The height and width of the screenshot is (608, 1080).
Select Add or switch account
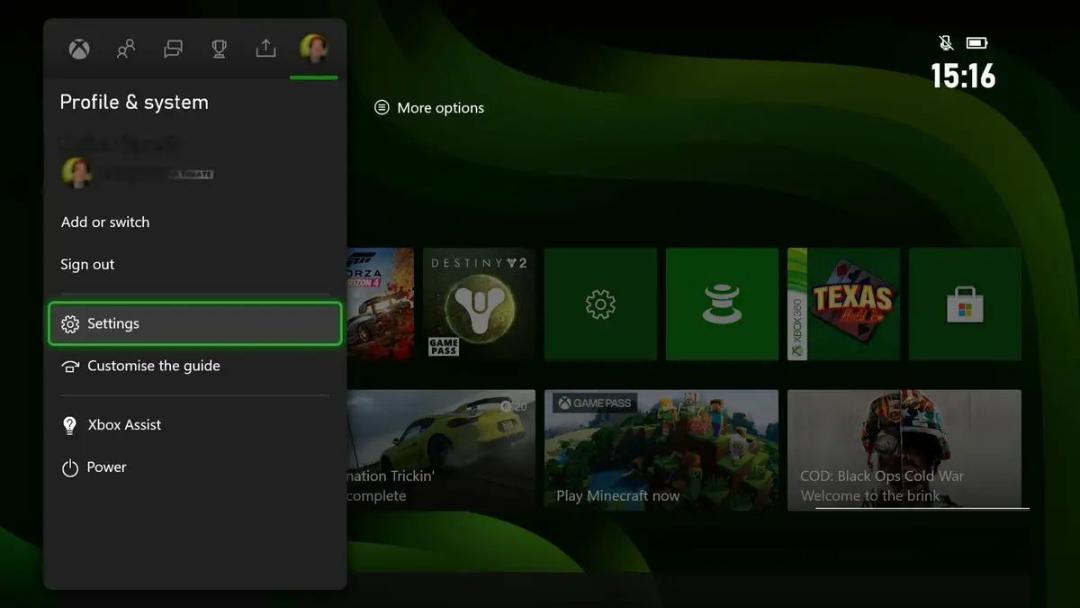(105, 222)
